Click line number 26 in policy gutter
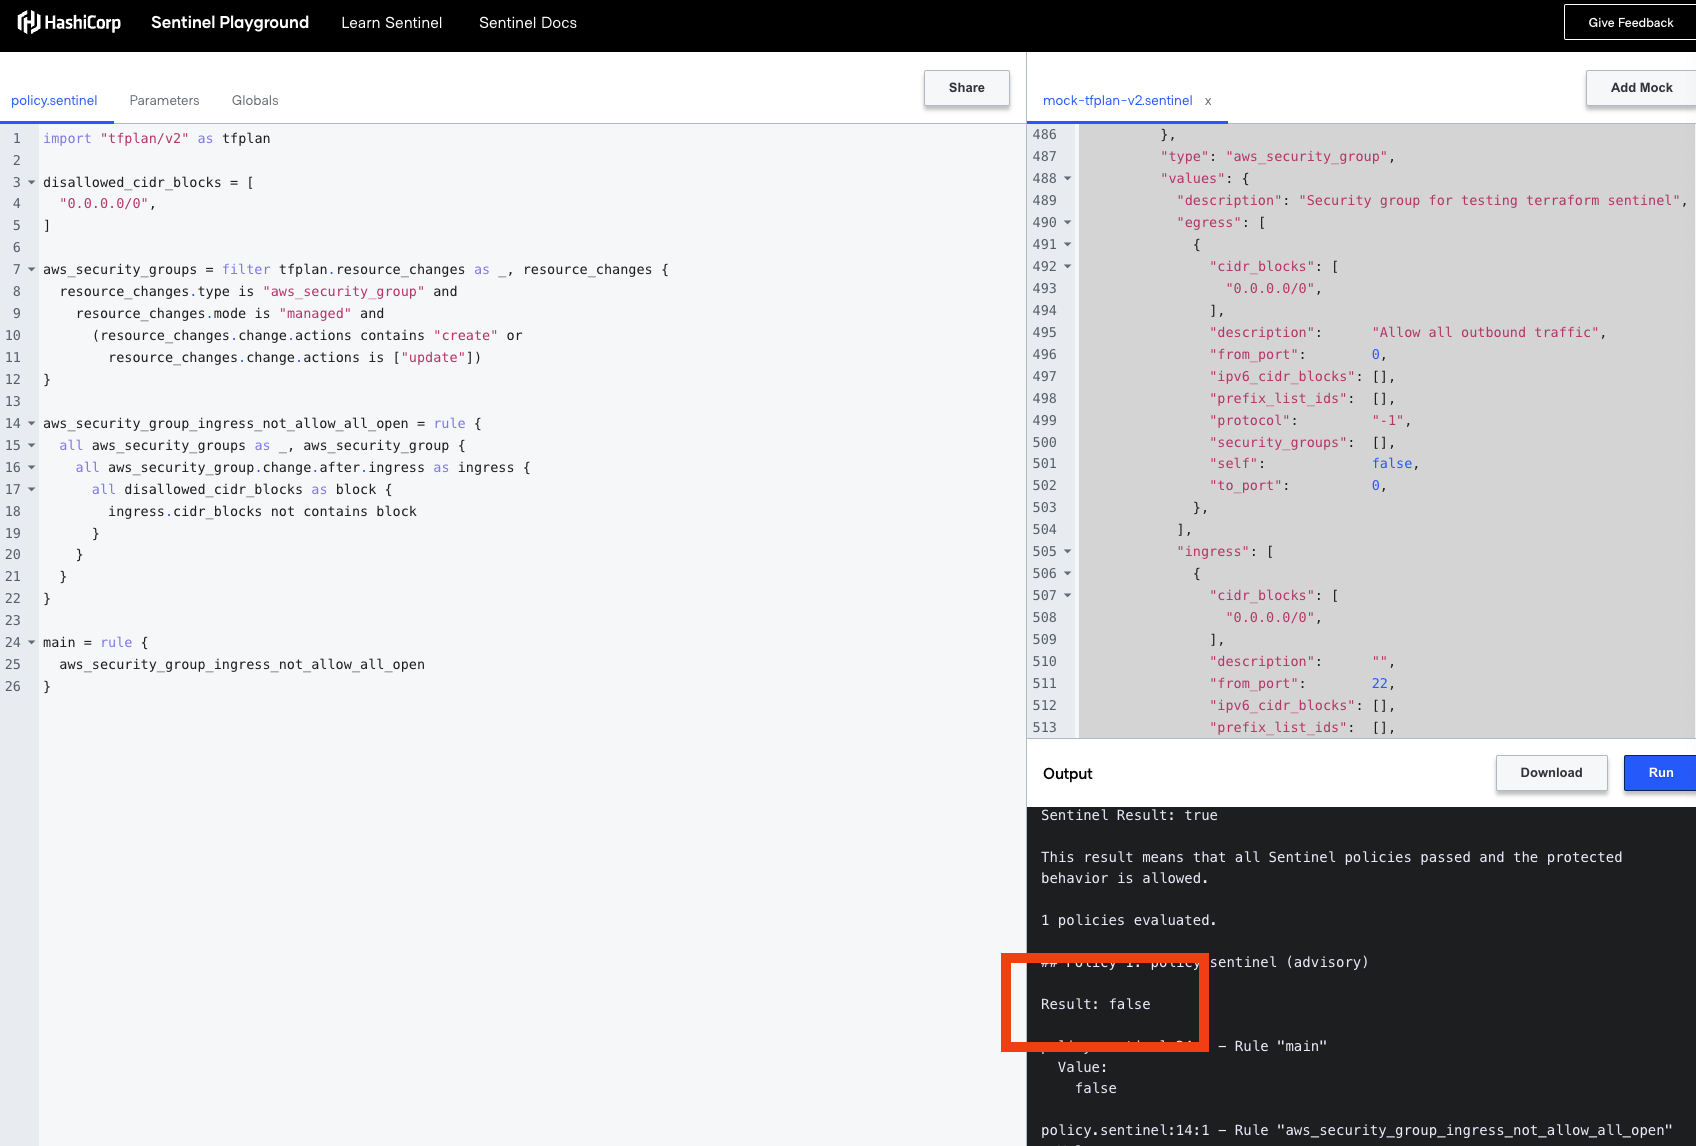The height and width of the screenshot is (1146, 1696). [x=13, y=686]
